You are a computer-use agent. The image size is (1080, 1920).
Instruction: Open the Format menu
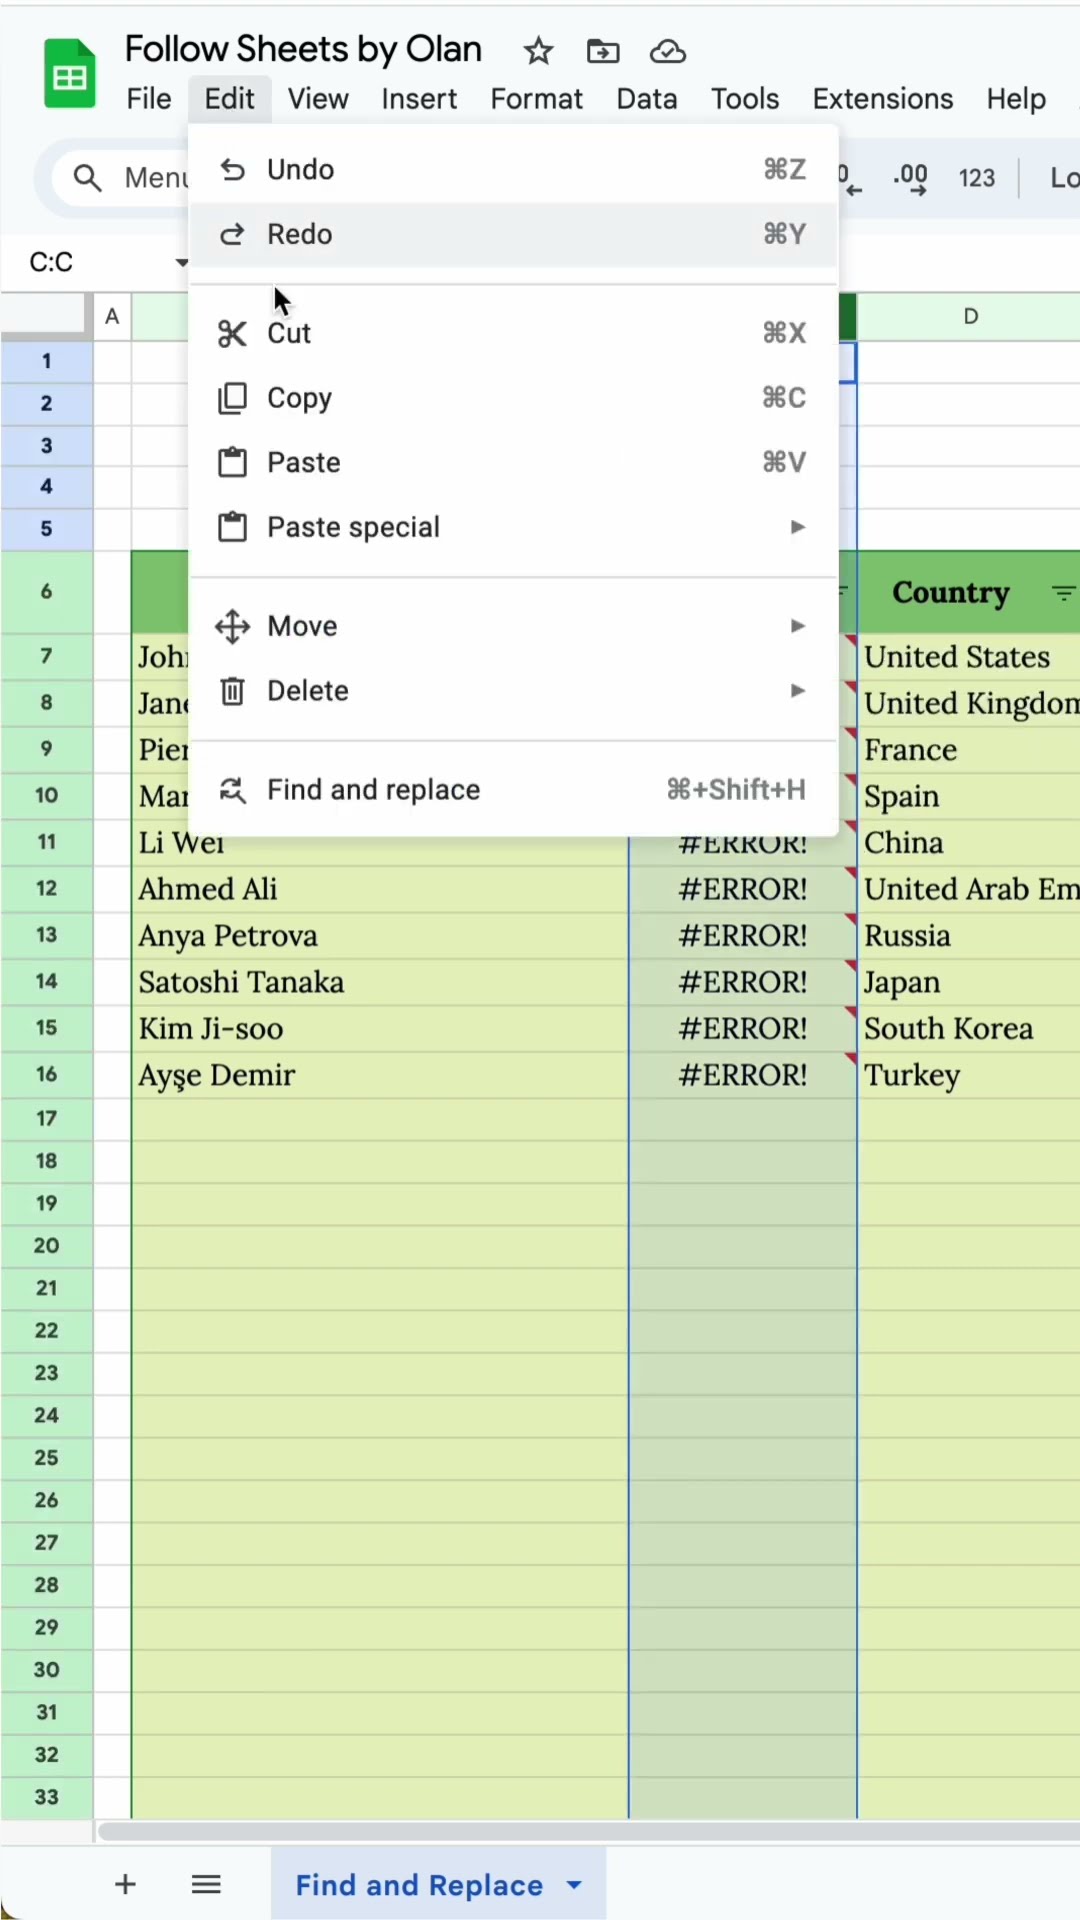pos(536,99)
